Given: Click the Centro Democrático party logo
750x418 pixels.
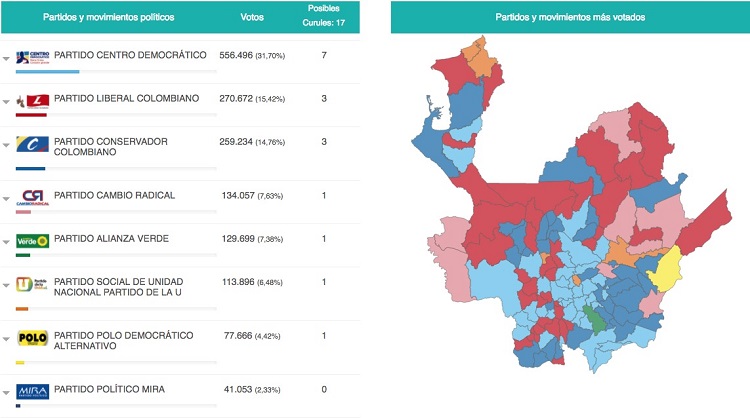Looking at the screenshot, I should (33, 56).
